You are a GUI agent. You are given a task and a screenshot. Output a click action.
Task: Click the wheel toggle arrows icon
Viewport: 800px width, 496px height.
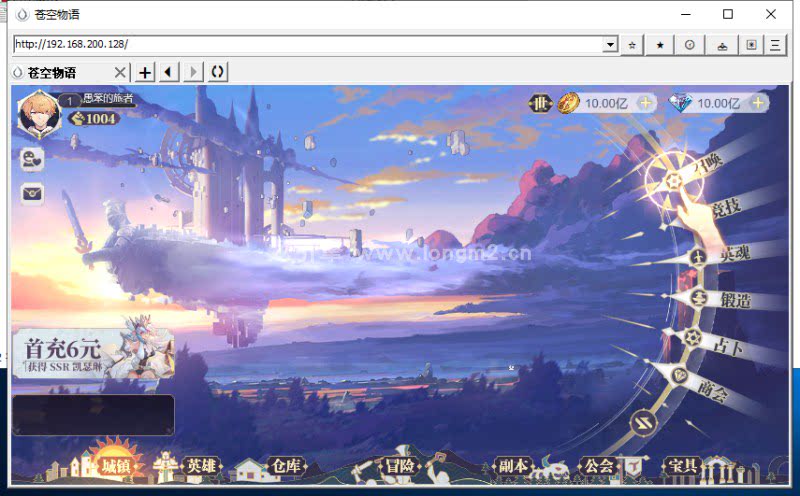coord(643,423)
